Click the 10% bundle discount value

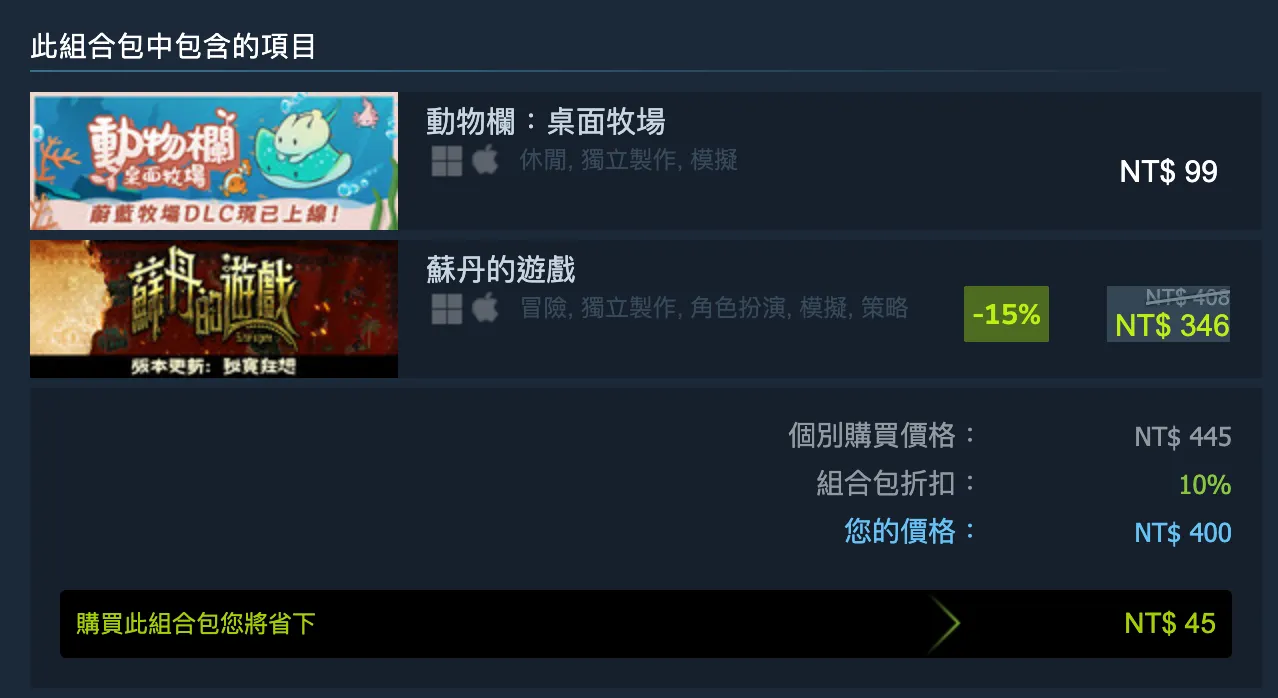tap(1205, 485)
